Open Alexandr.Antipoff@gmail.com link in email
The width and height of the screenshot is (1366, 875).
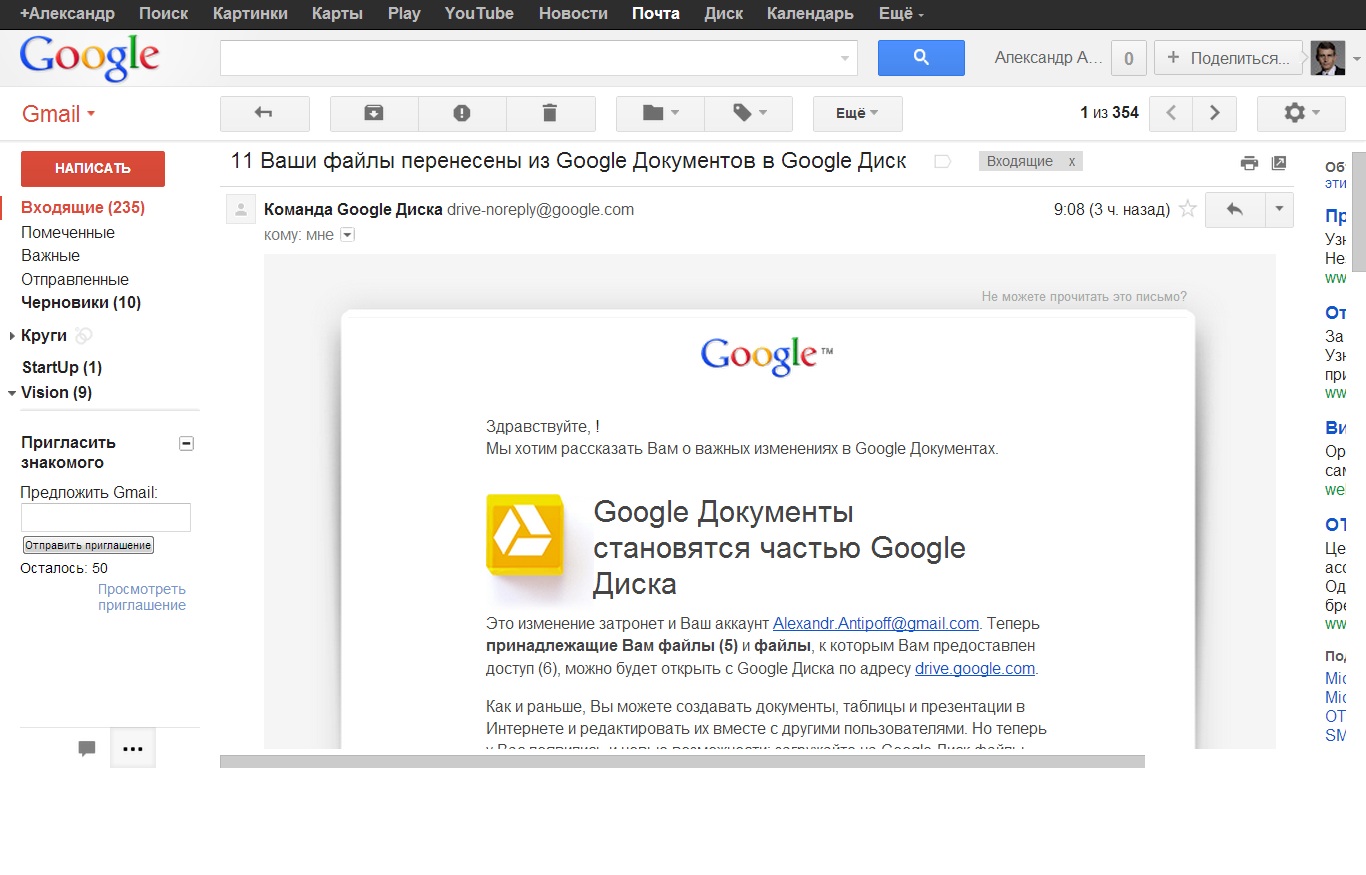876,623
